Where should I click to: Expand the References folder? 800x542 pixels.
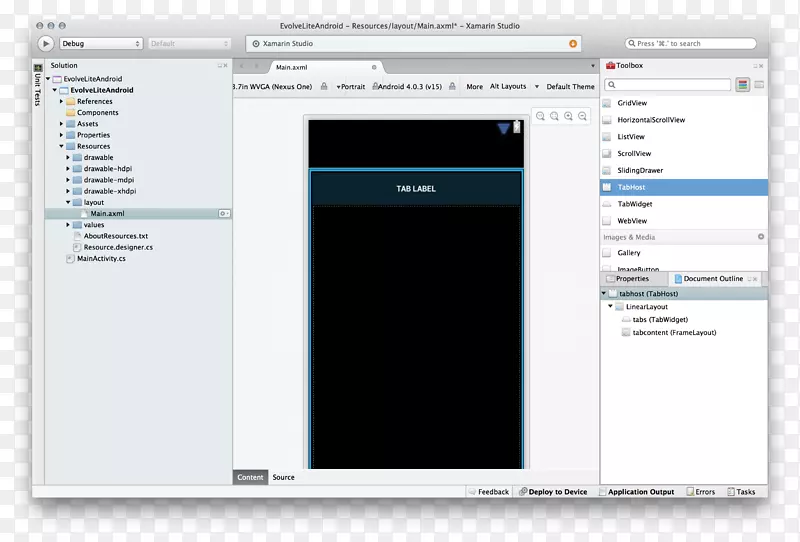(x=61, y=101)
